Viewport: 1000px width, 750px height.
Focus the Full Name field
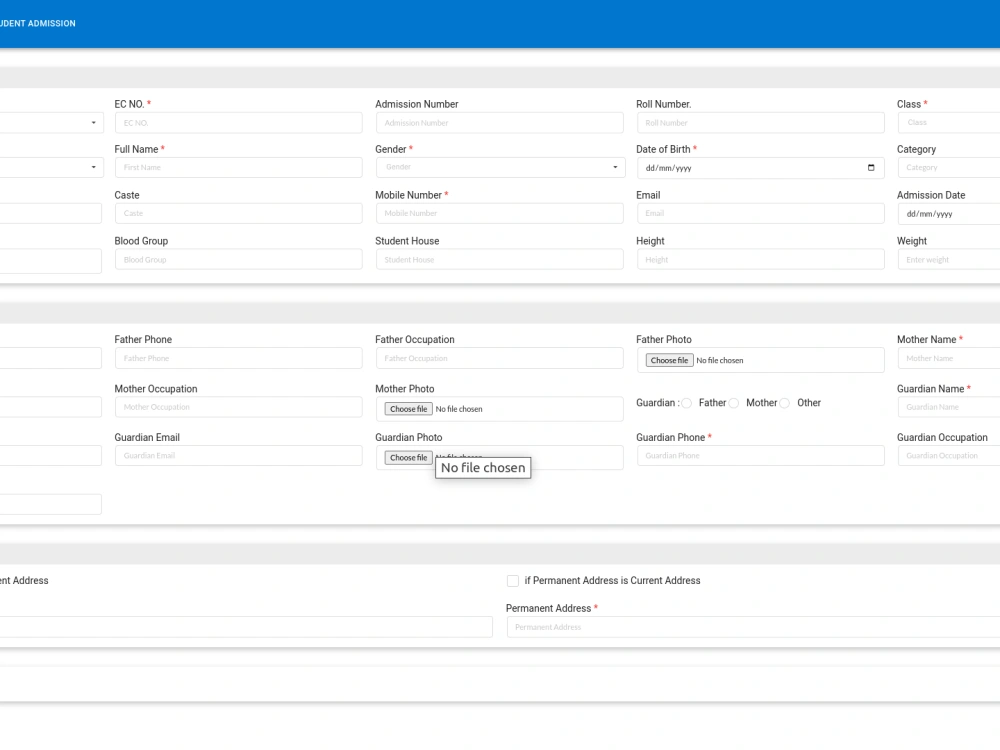(239, 167)
